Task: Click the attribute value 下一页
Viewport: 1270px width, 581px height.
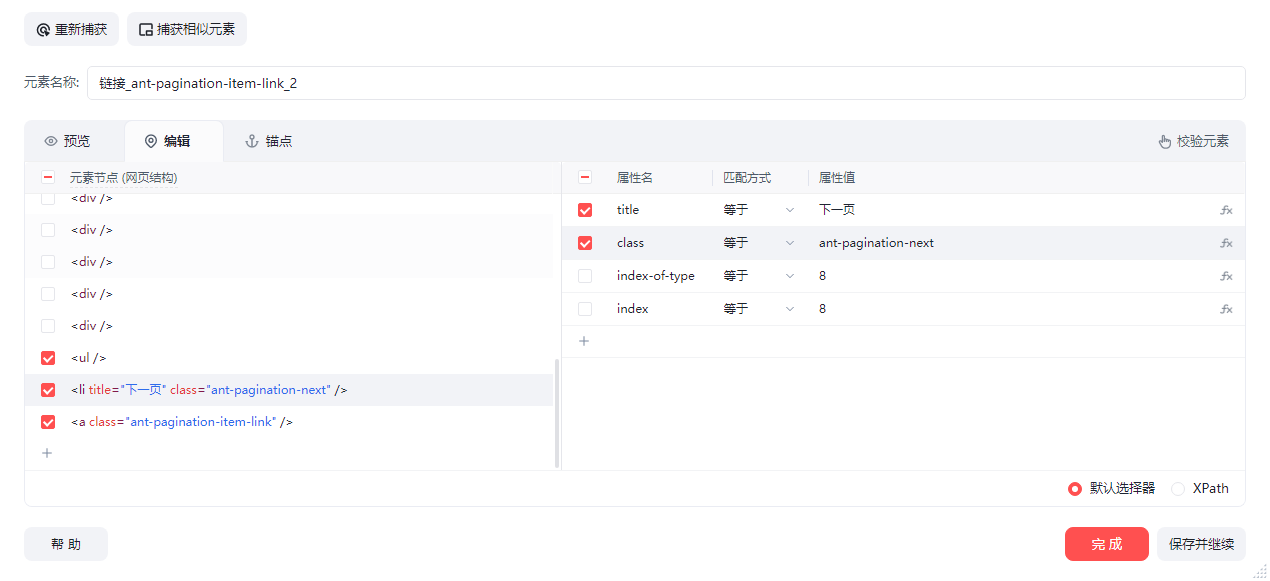Action: click(x=837, y=210)
